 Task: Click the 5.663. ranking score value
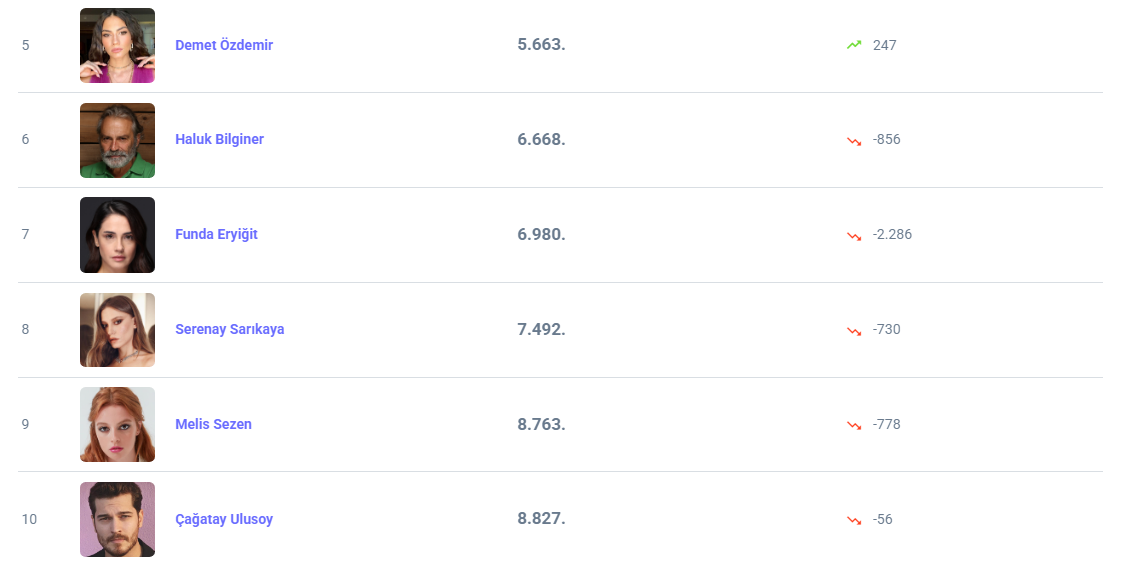541,45
